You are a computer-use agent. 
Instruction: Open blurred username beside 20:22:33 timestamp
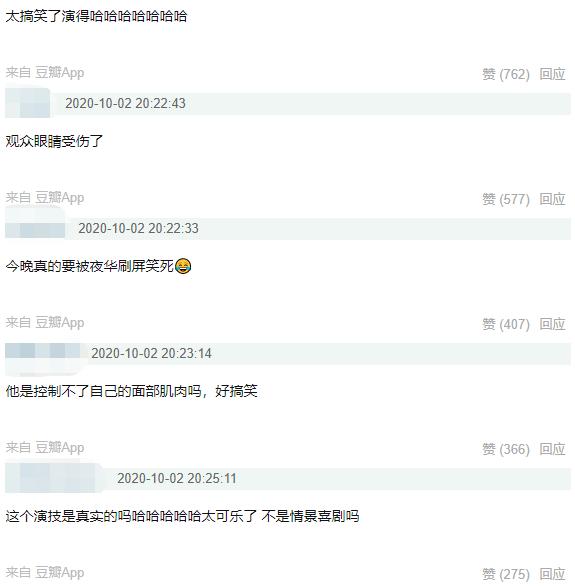pos(35,225)
